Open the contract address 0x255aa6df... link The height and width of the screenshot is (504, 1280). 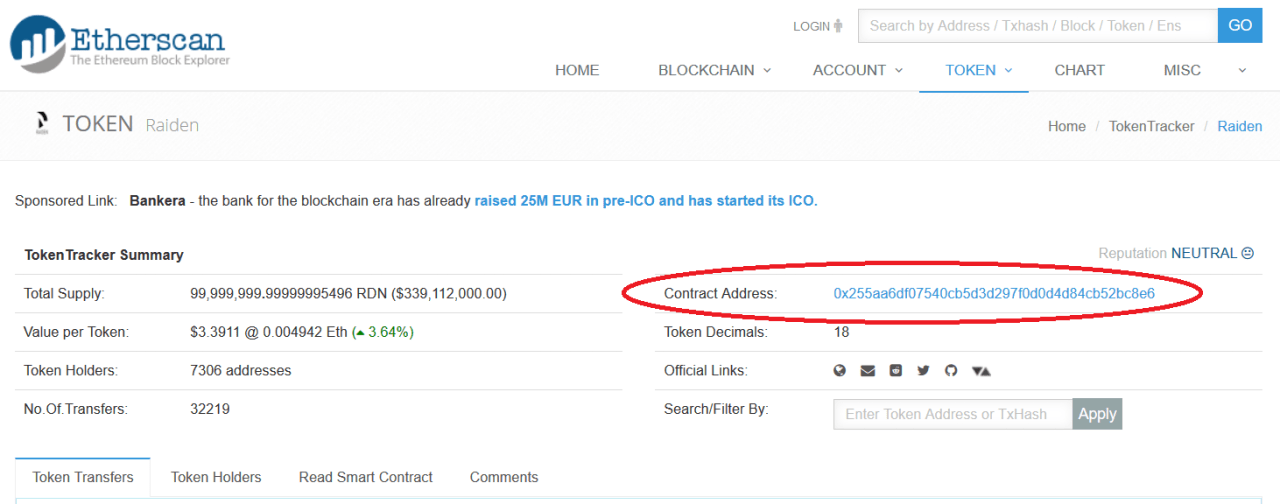click(x=994, y=293)
